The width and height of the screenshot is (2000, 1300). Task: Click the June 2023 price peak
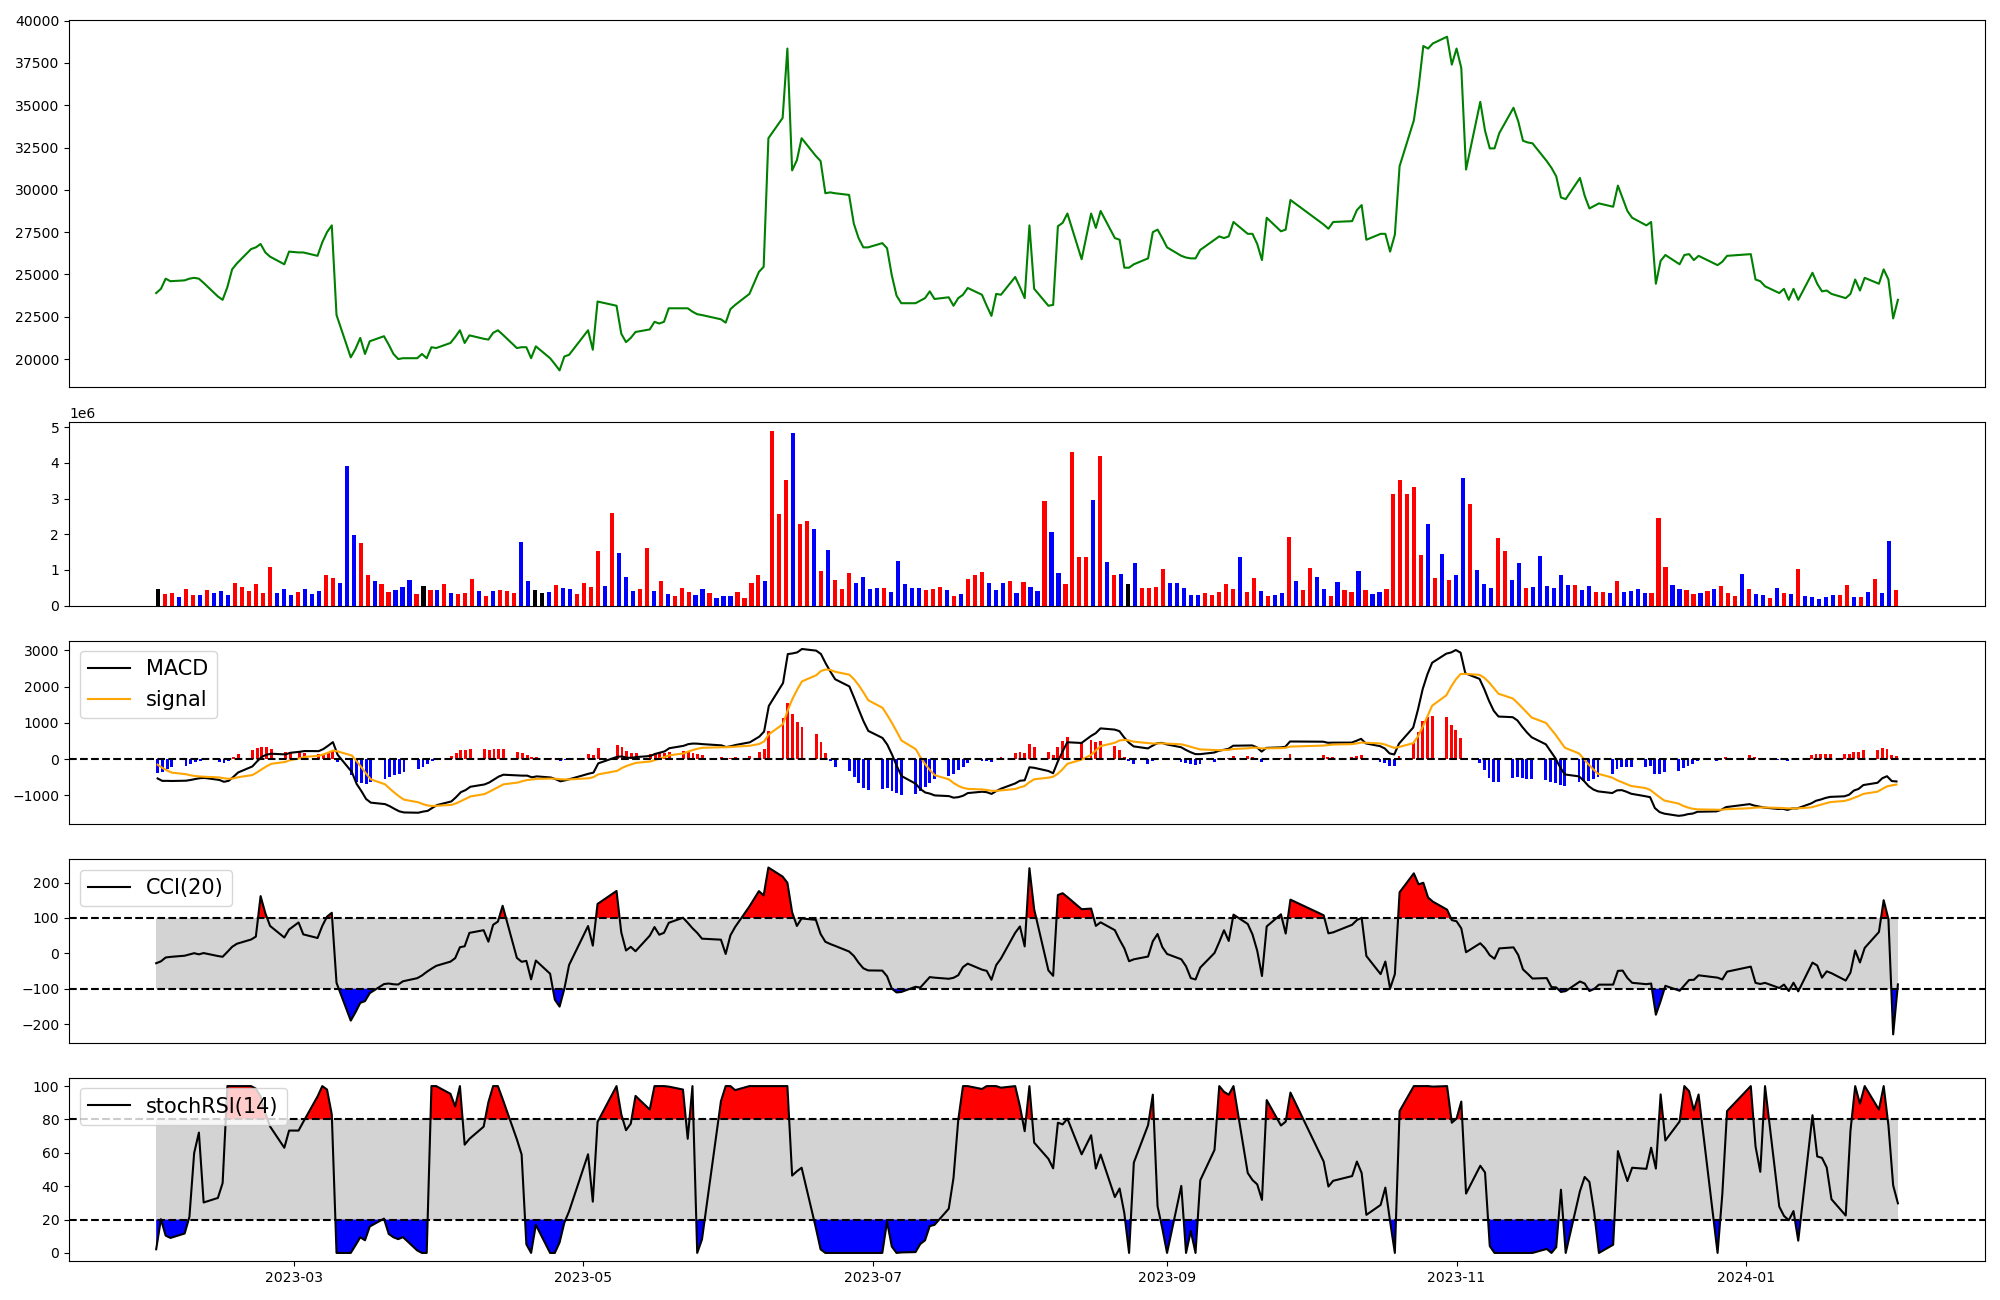coord(787,49)
